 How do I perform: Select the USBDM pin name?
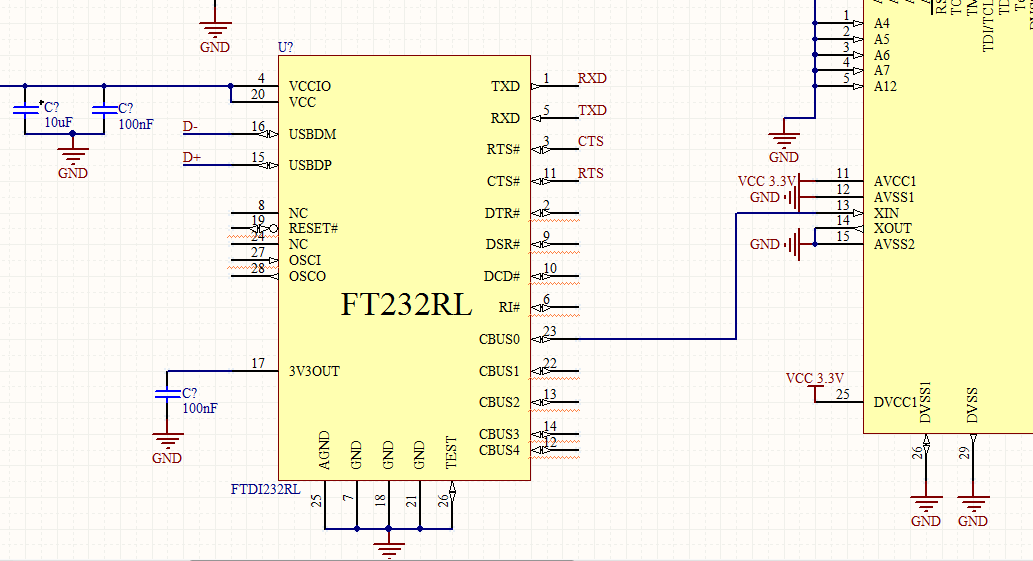(312, 134)
